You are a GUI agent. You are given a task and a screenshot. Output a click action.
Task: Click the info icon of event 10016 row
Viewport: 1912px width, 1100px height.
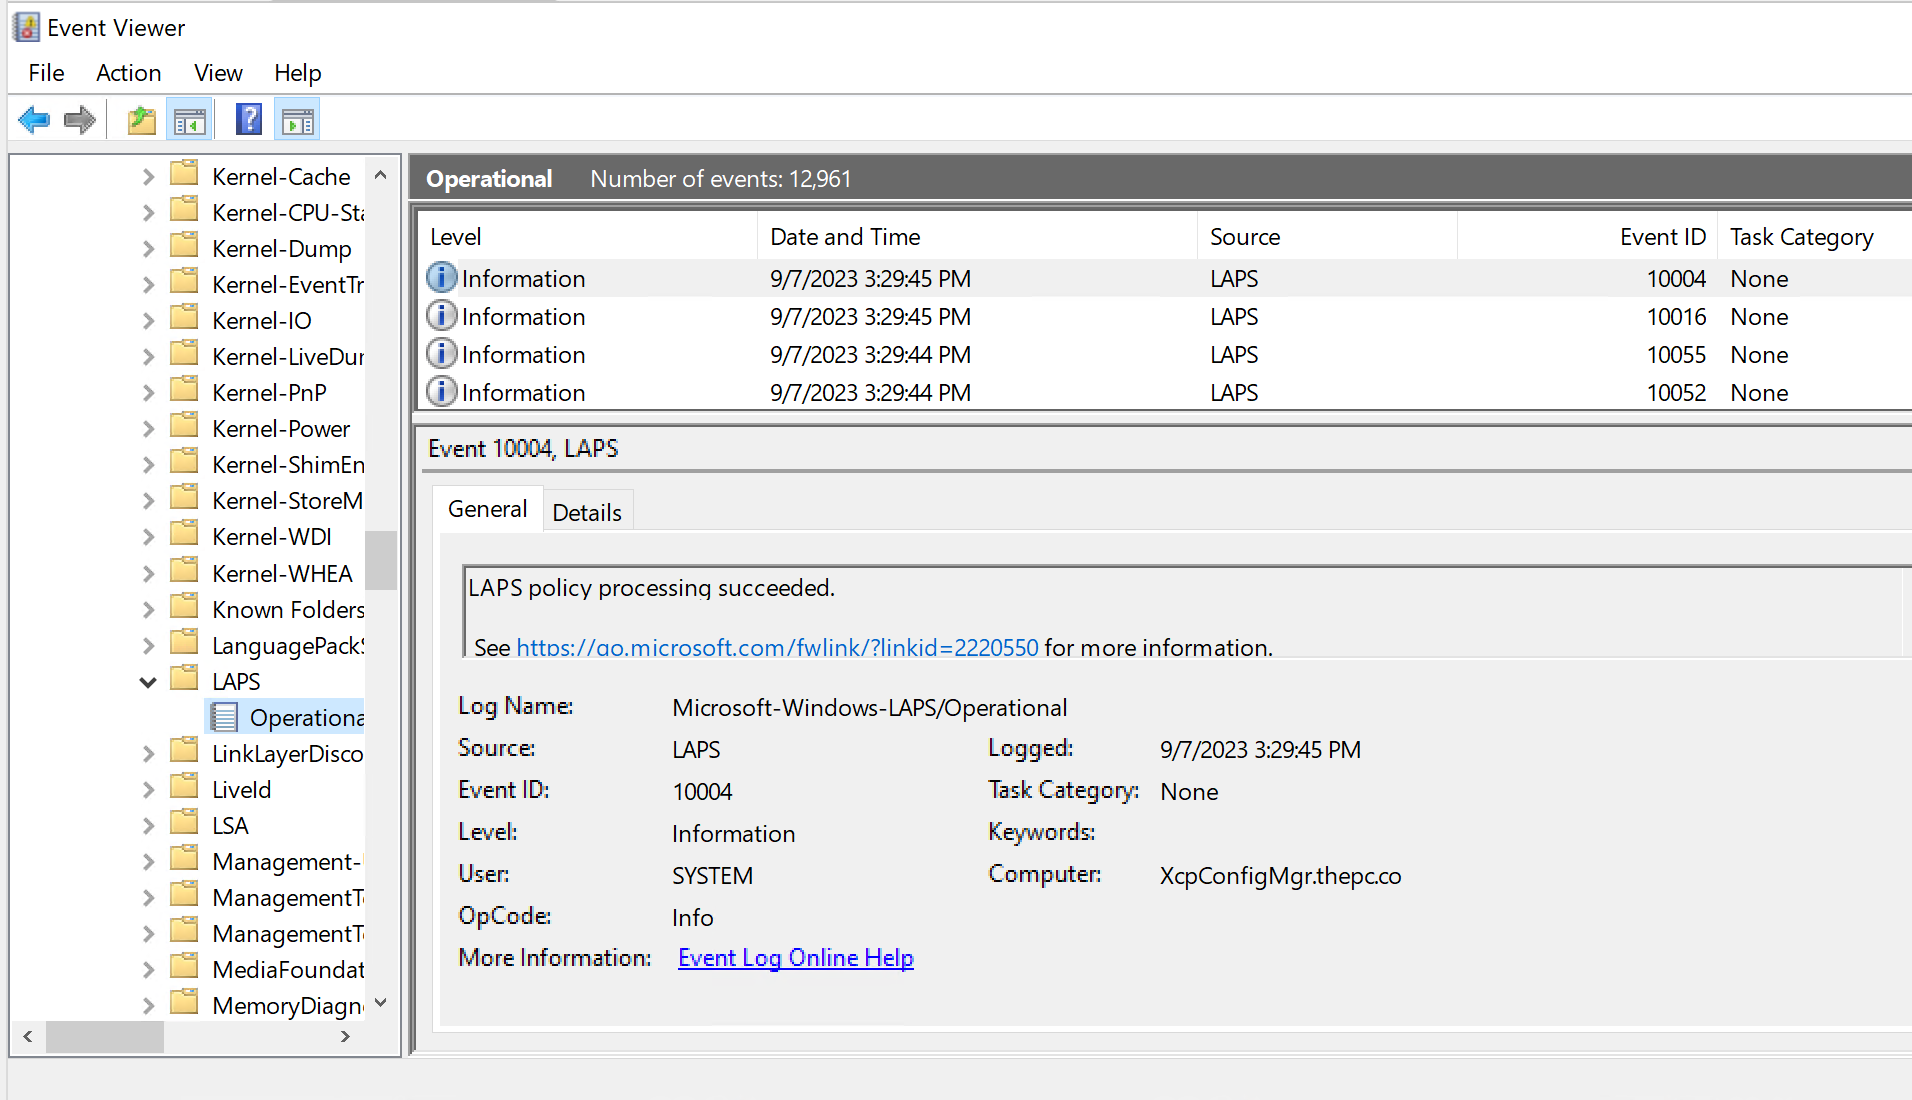click(441, 315)
